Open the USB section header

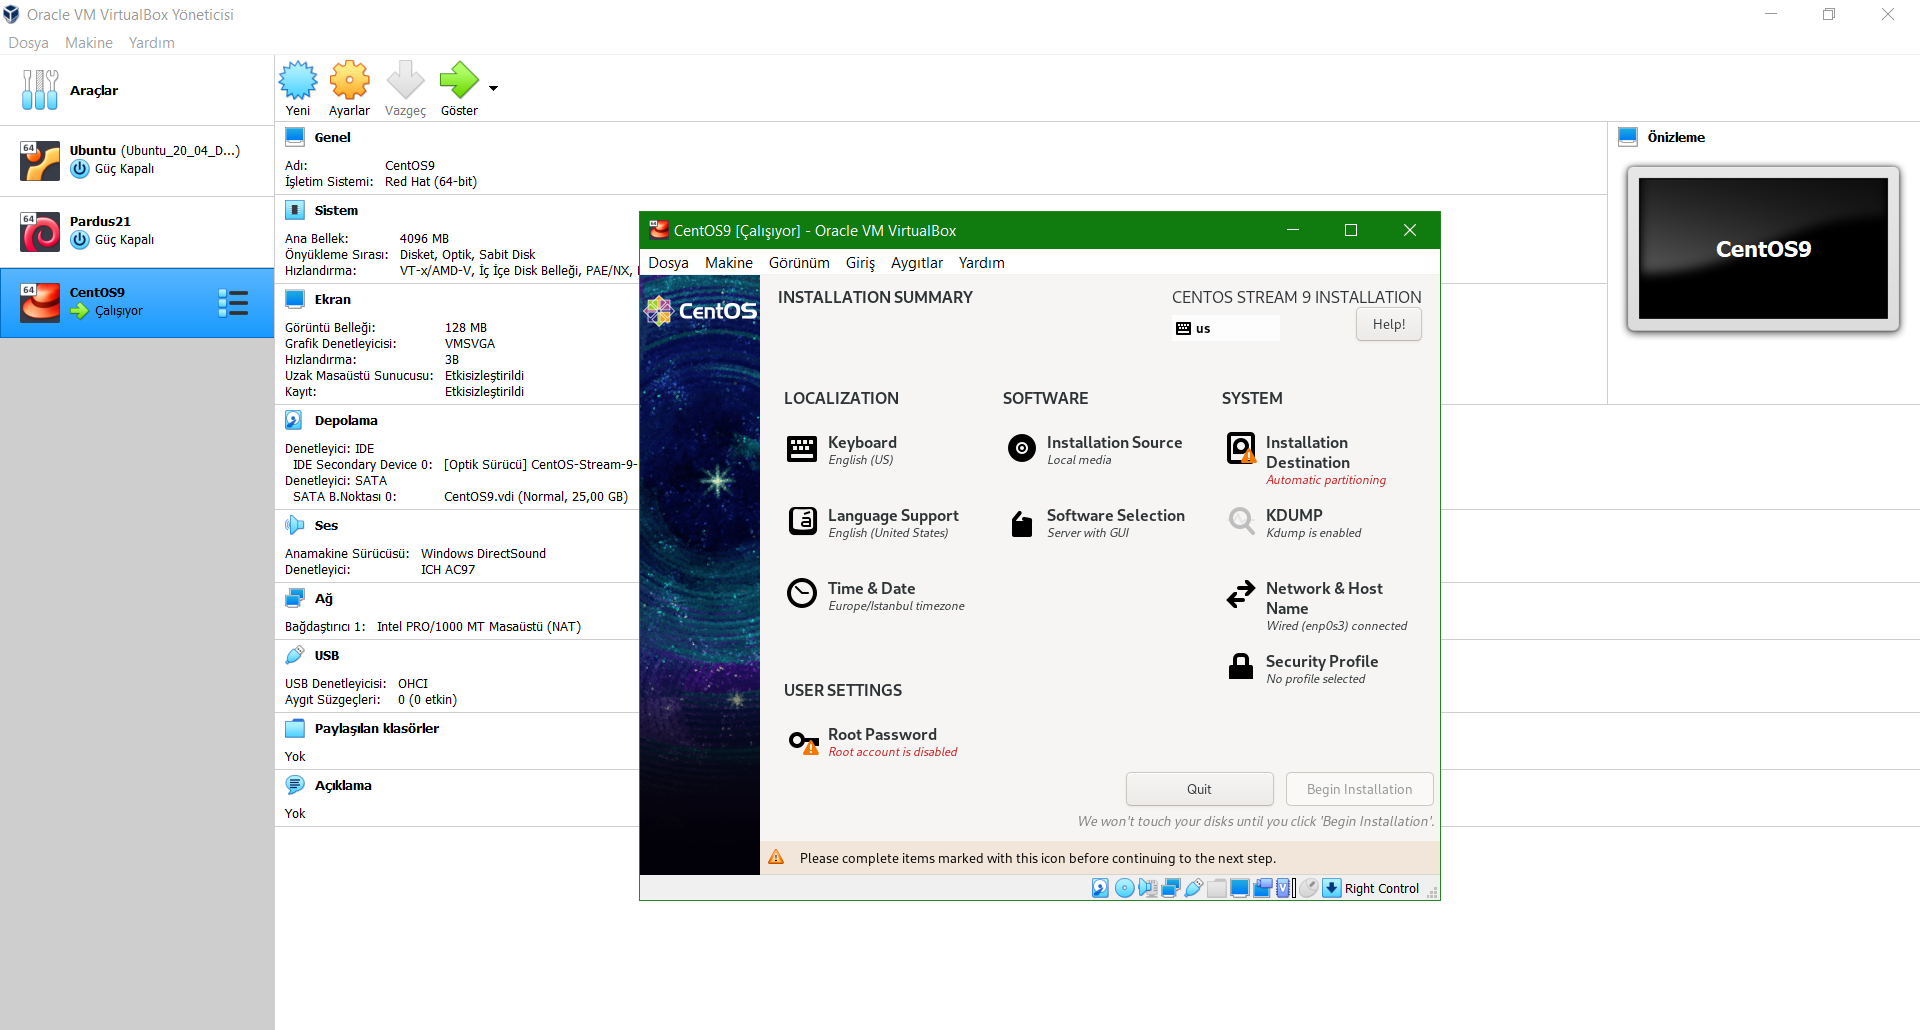327,655
